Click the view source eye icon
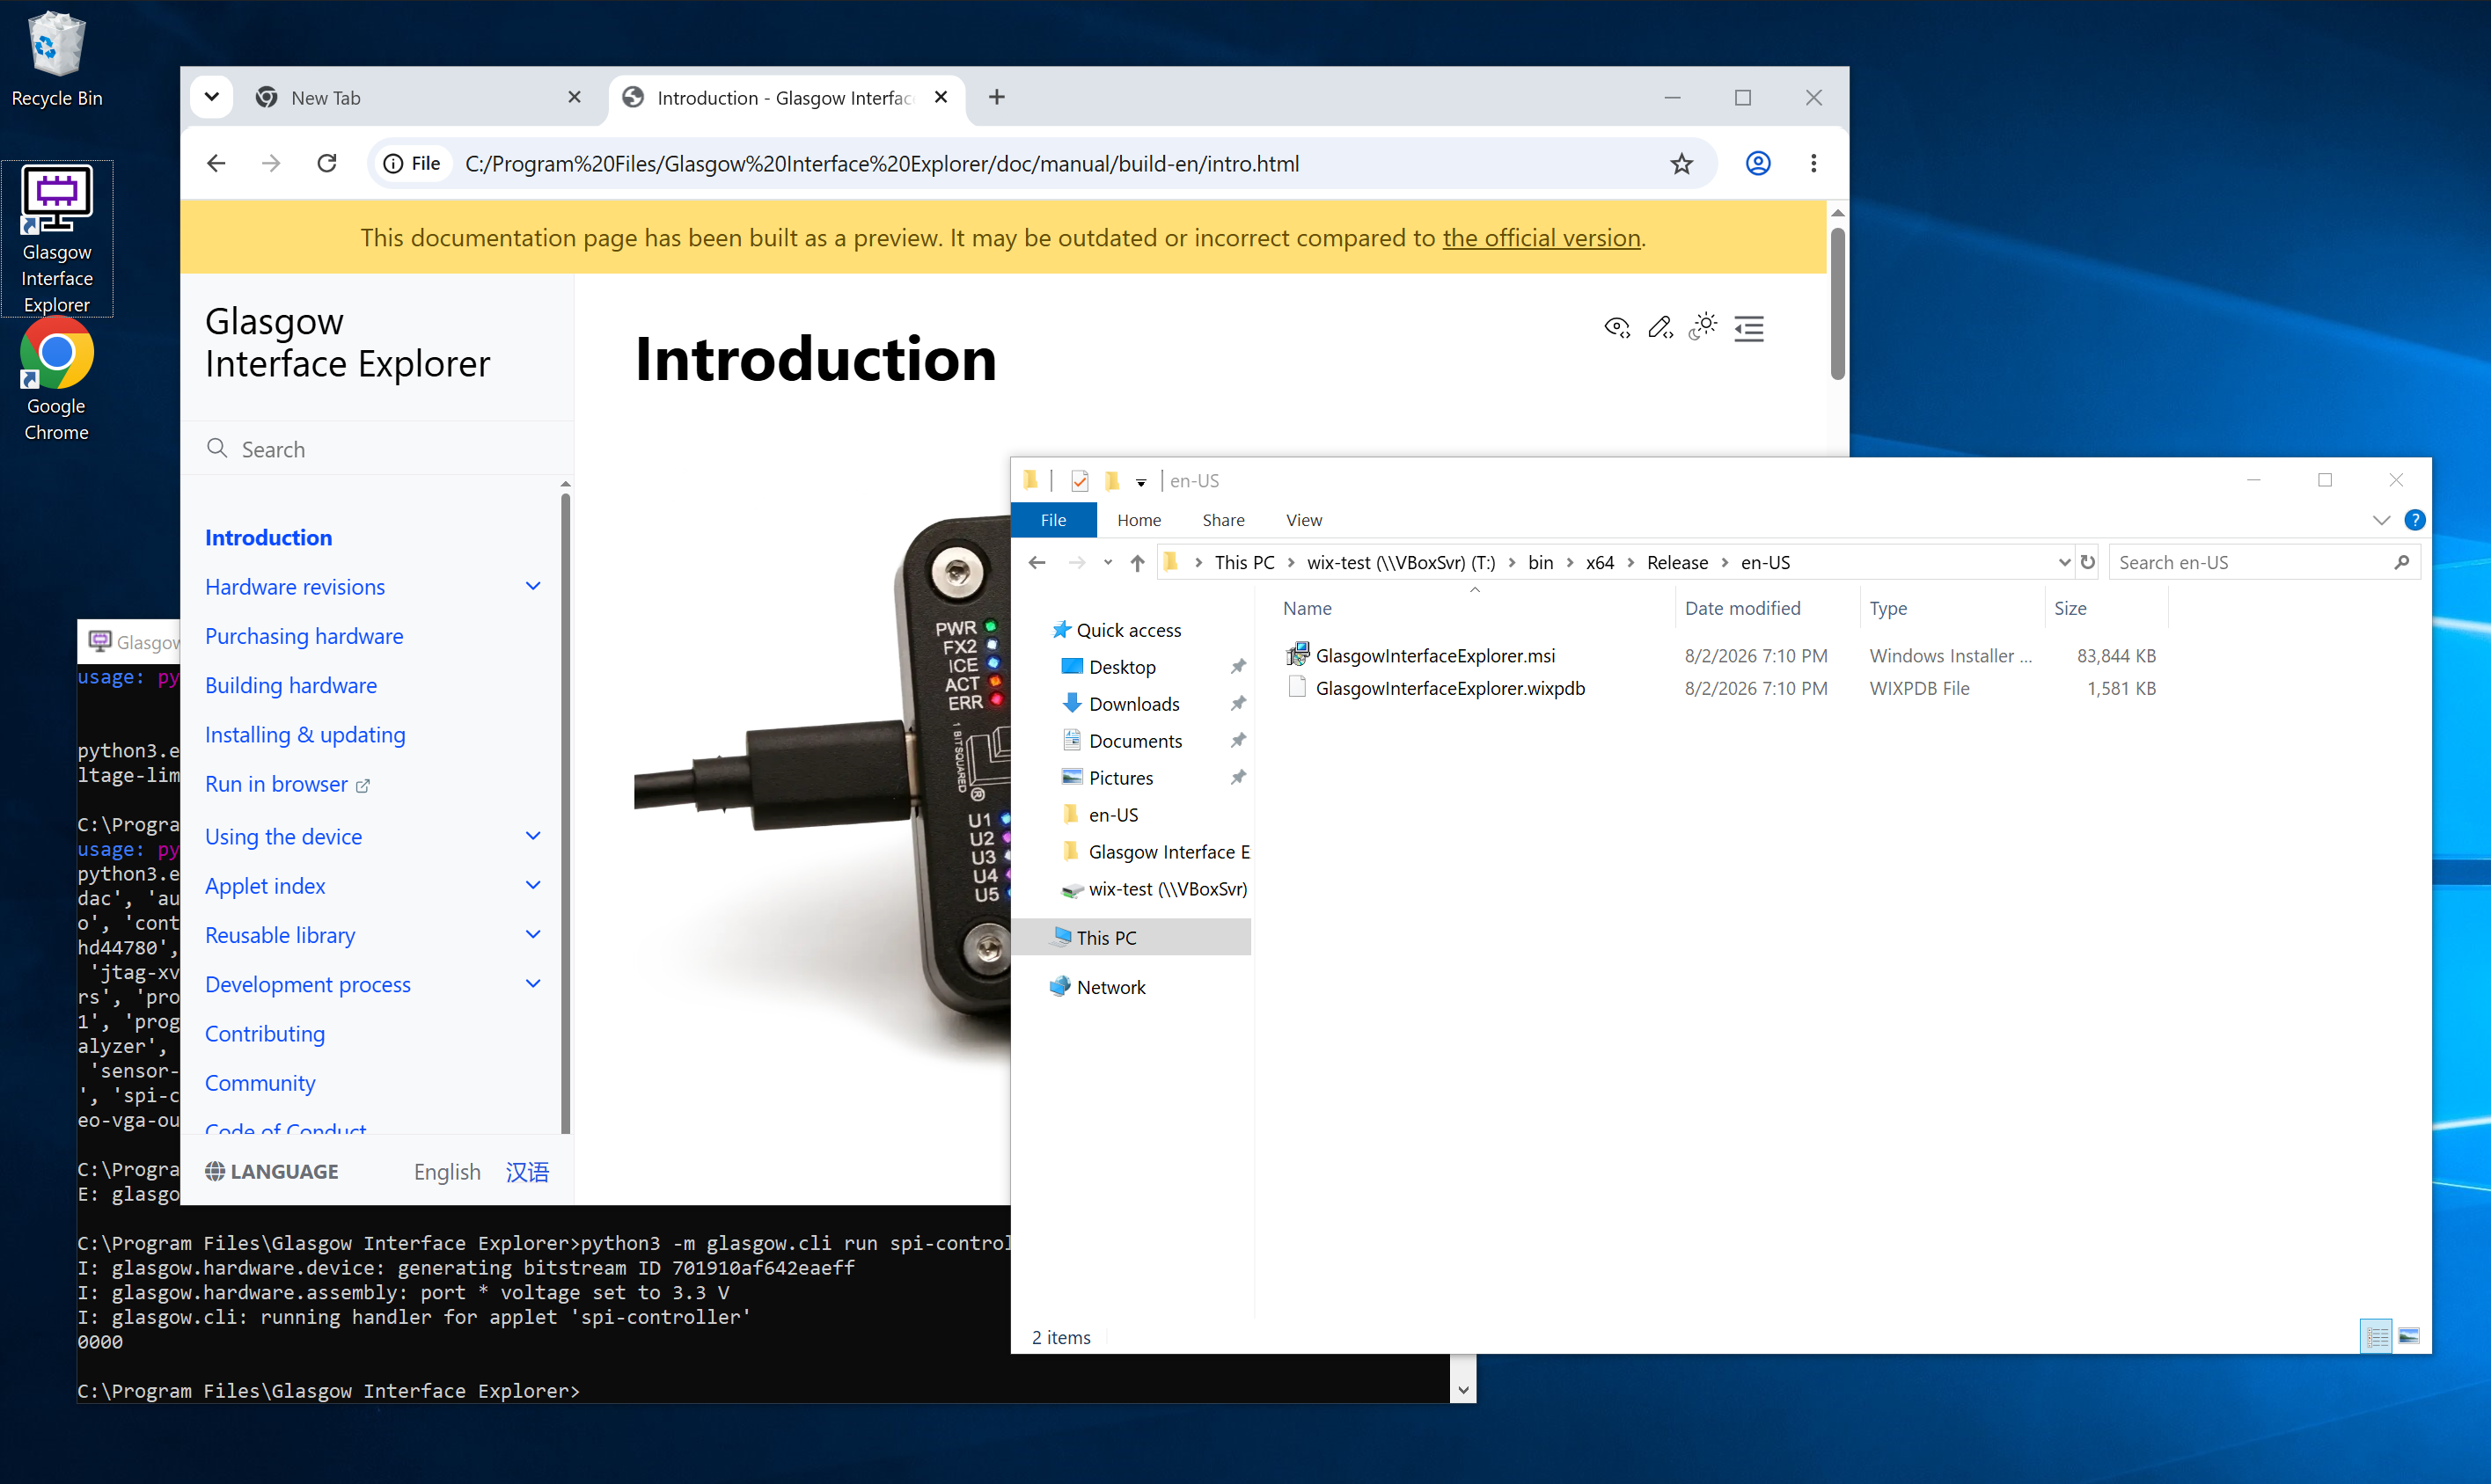 point(1617,328)
